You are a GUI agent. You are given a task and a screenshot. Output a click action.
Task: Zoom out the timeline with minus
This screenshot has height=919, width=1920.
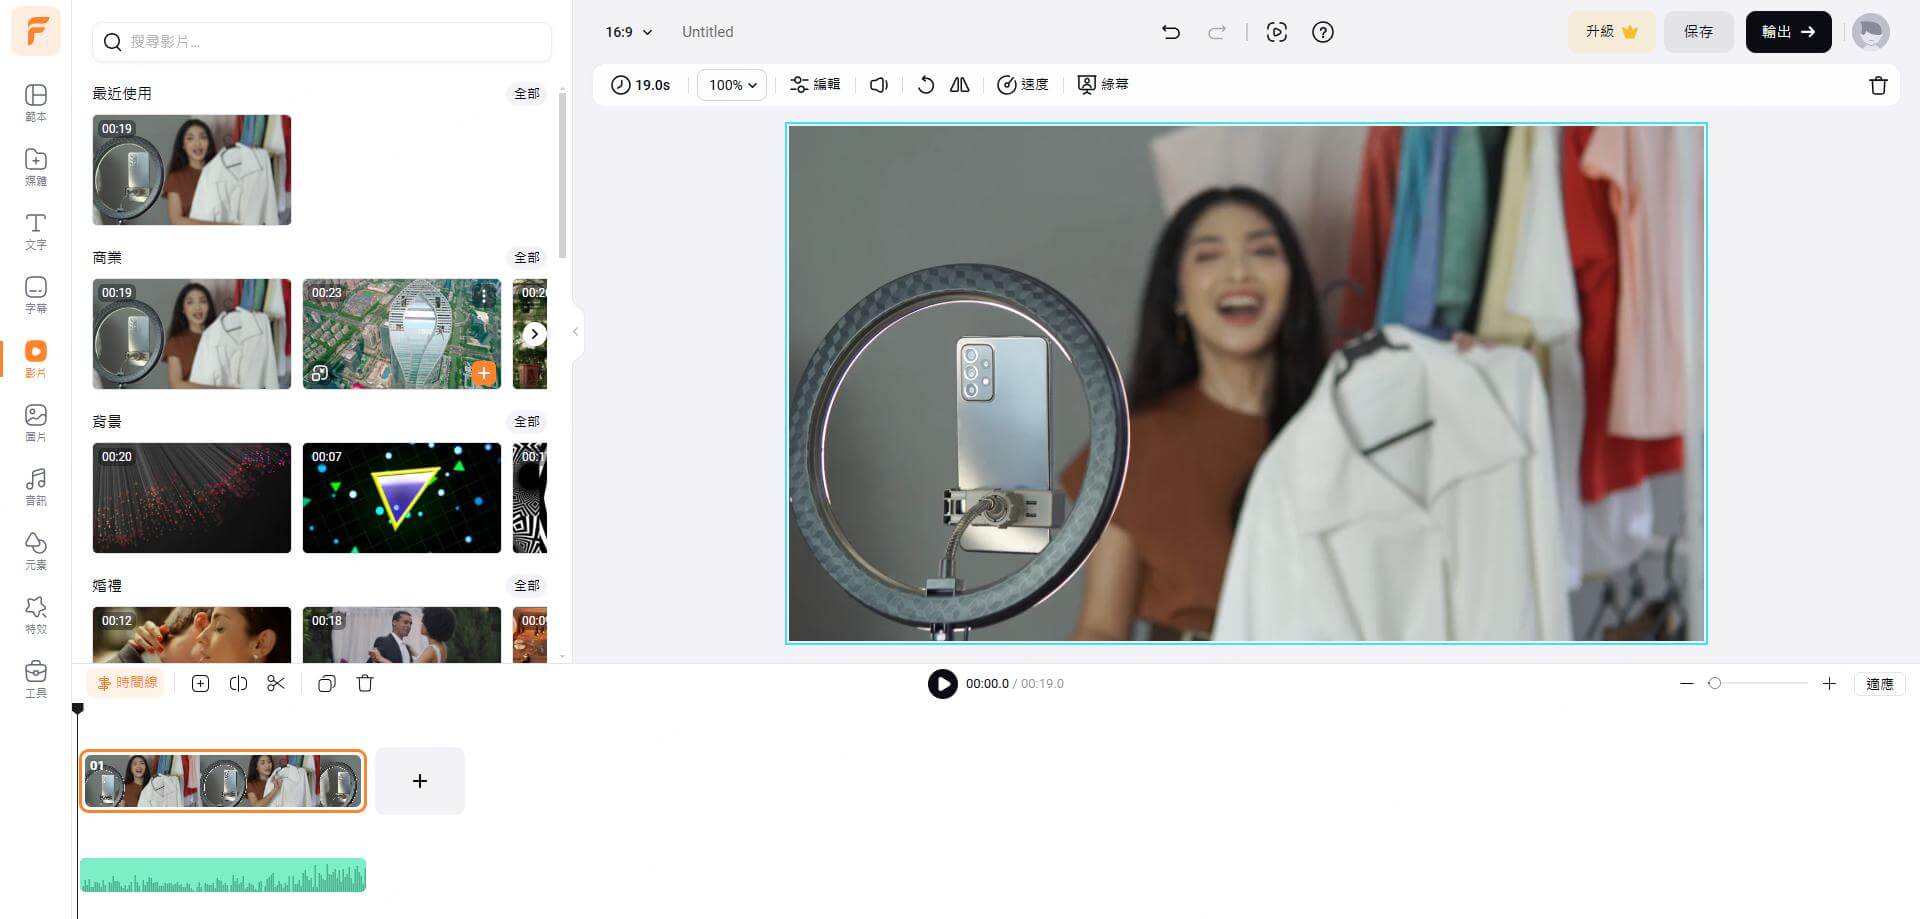pyautogui.click(x=1687, y=684)
